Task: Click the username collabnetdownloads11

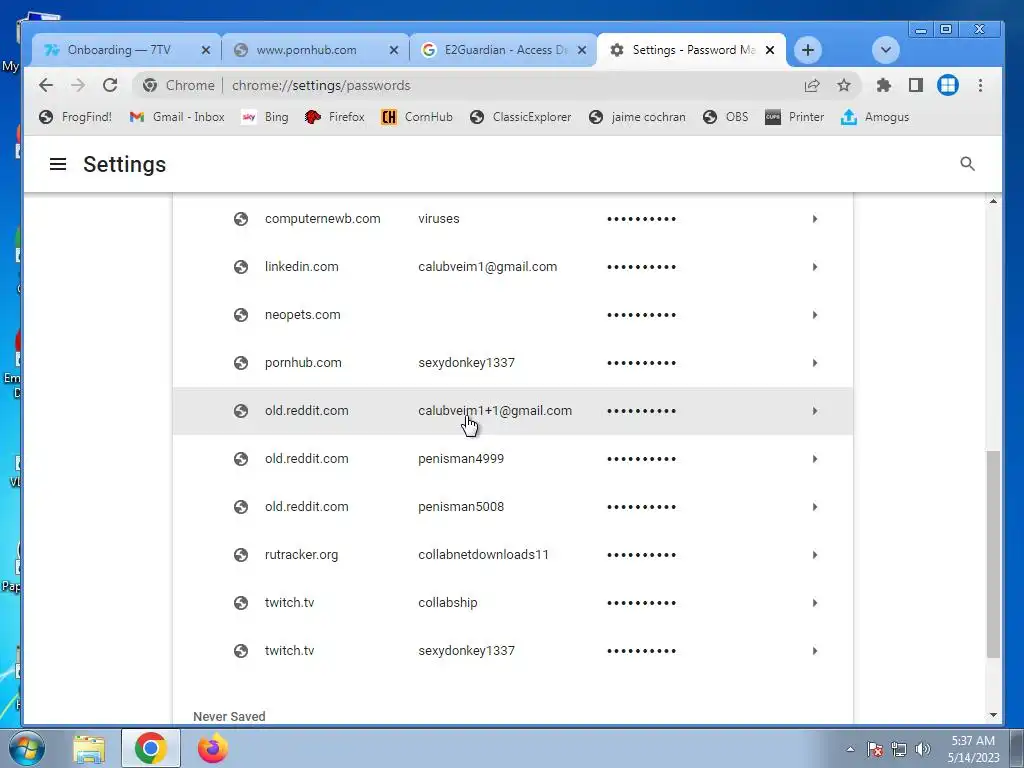Action: coord(483,554)
